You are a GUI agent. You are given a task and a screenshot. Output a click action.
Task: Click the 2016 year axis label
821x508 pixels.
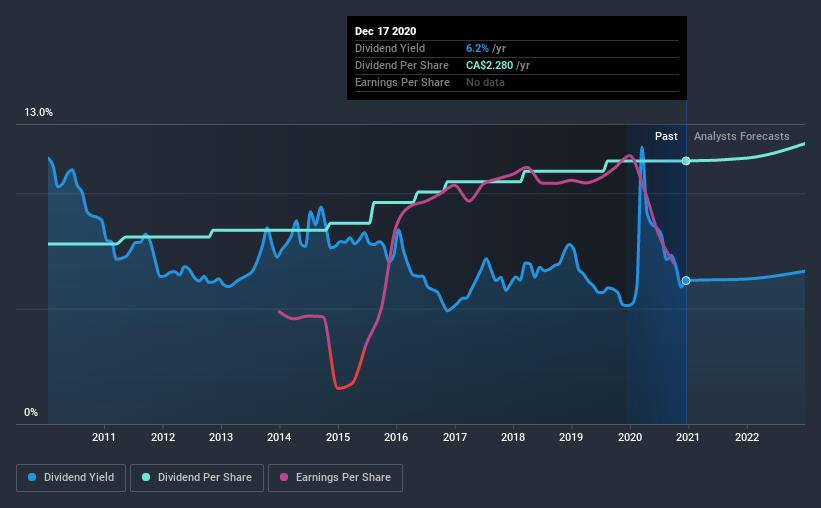pos(396,437)
